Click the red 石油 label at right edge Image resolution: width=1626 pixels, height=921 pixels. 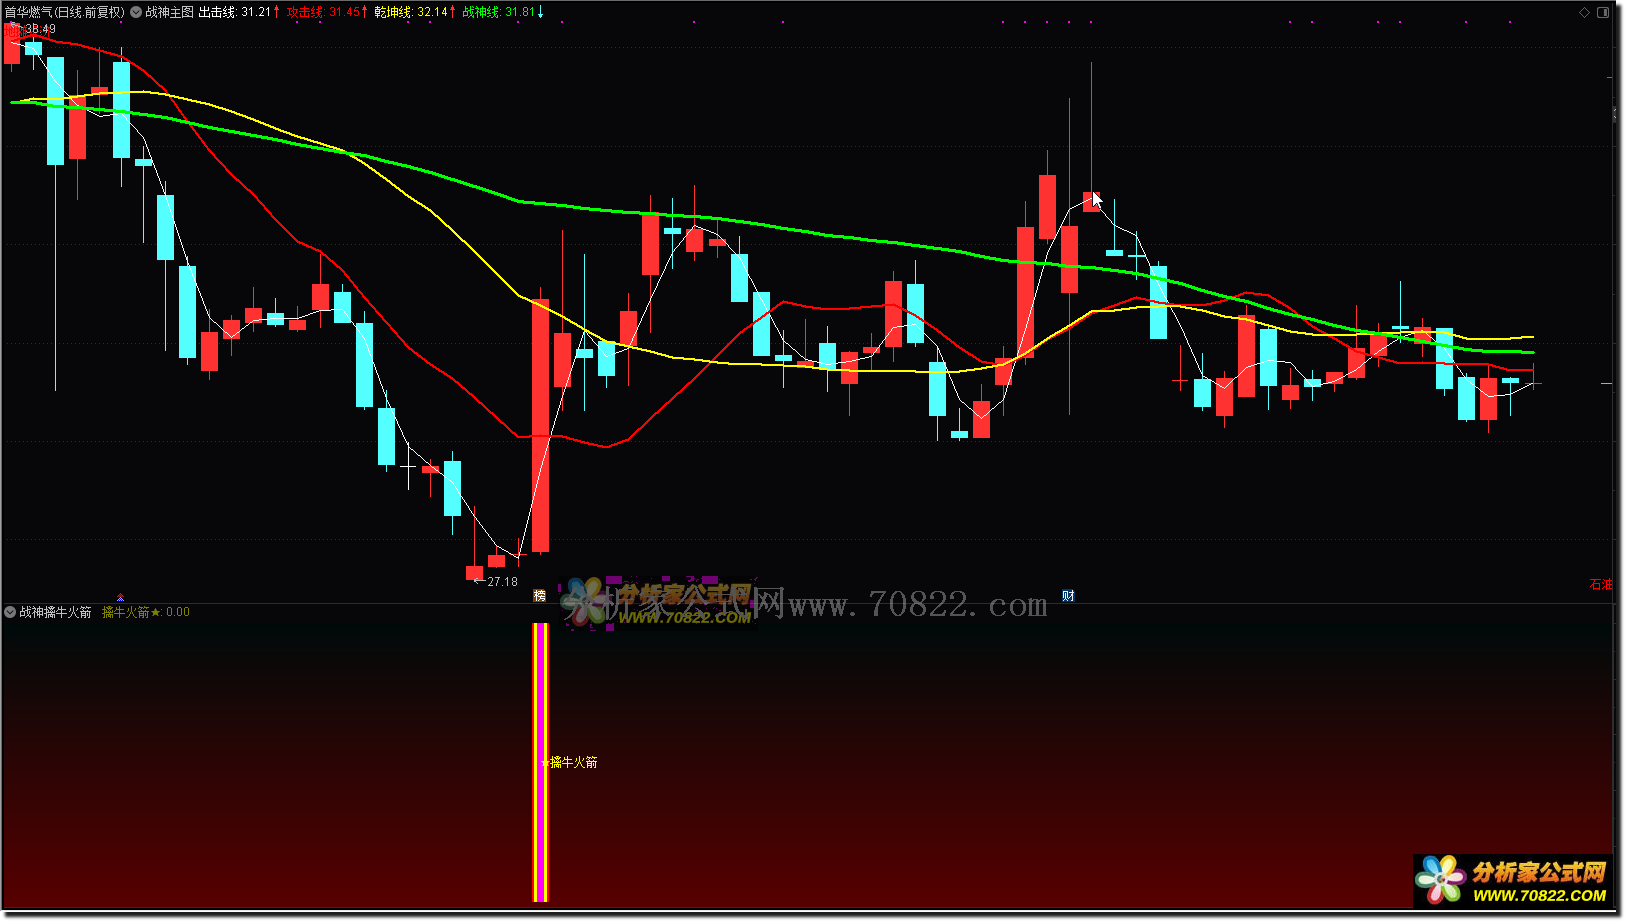pyautogui.click(x=1601, y=585)
